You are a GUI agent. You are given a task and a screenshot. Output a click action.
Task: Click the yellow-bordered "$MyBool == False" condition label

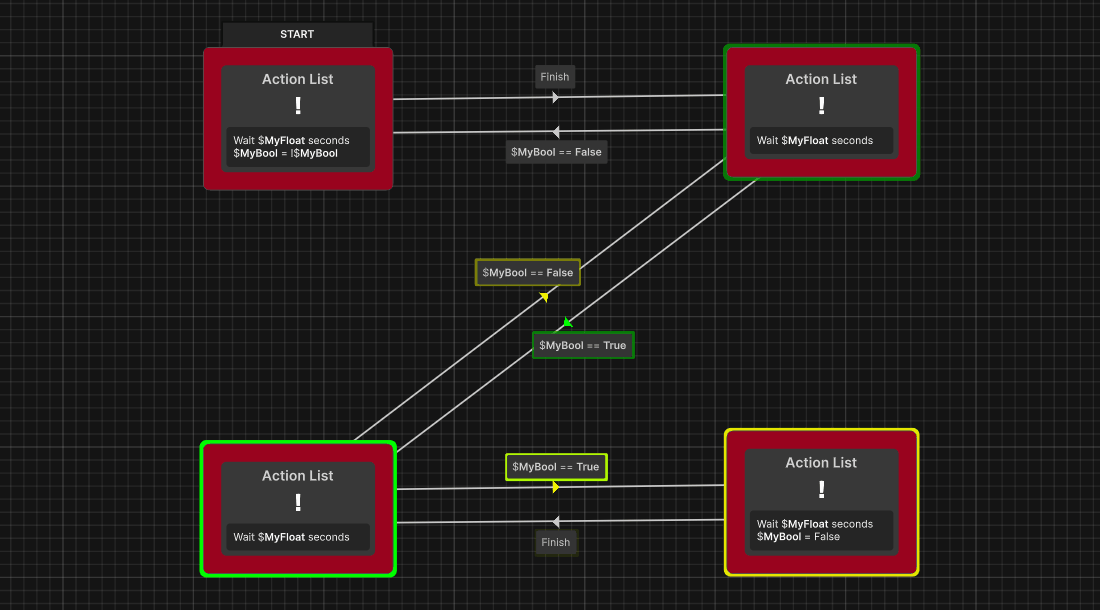(x=527, y=271)
